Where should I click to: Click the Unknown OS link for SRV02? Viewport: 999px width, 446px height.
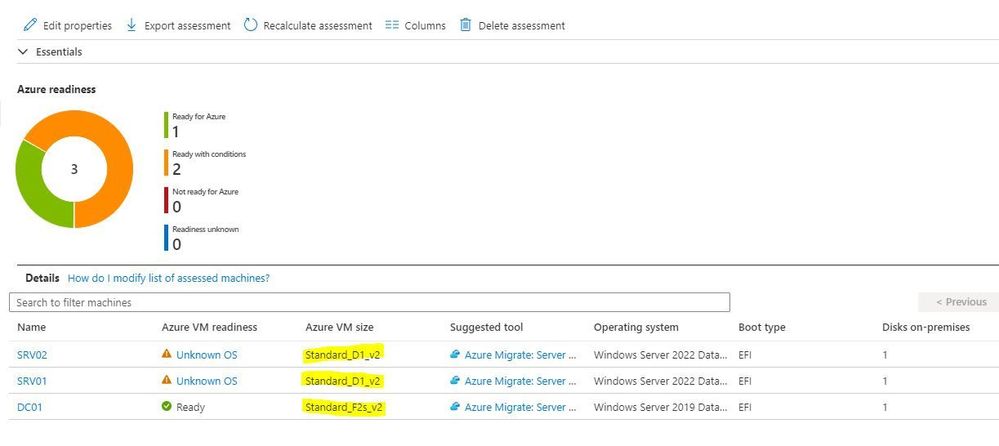(x=206, y=355)
